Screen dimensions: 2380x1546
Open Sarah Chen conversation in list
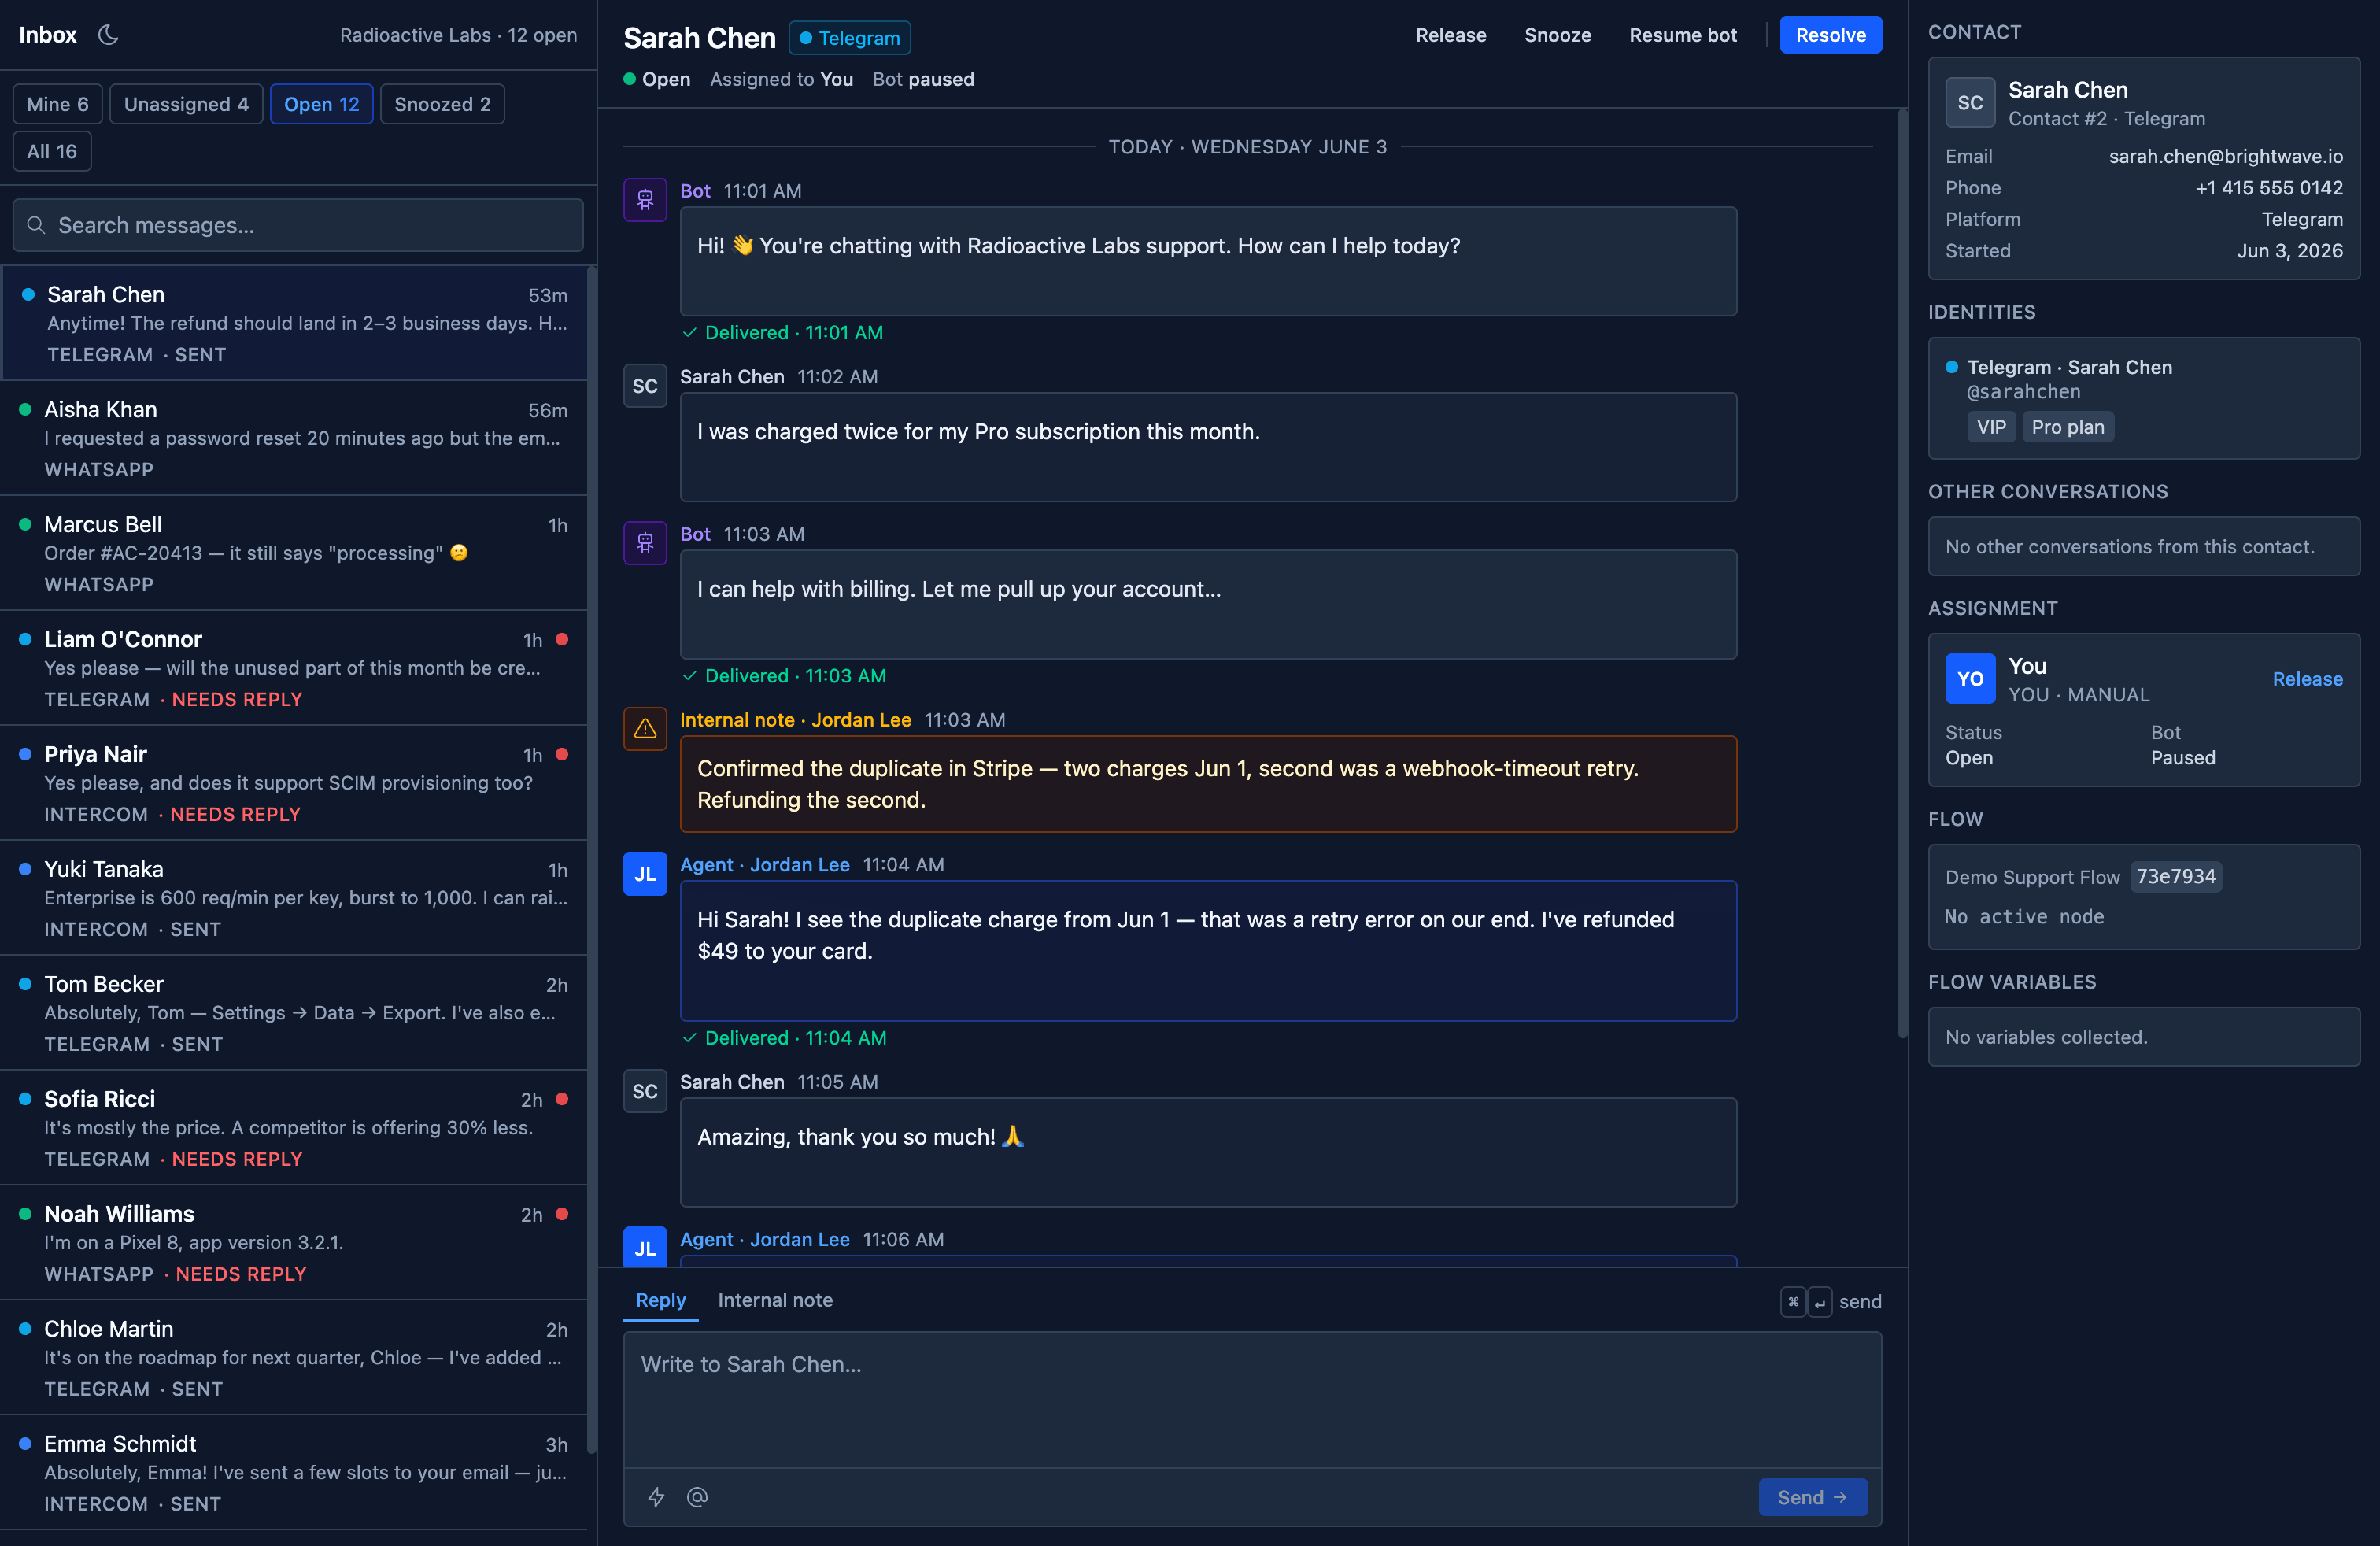pos(294,323)
